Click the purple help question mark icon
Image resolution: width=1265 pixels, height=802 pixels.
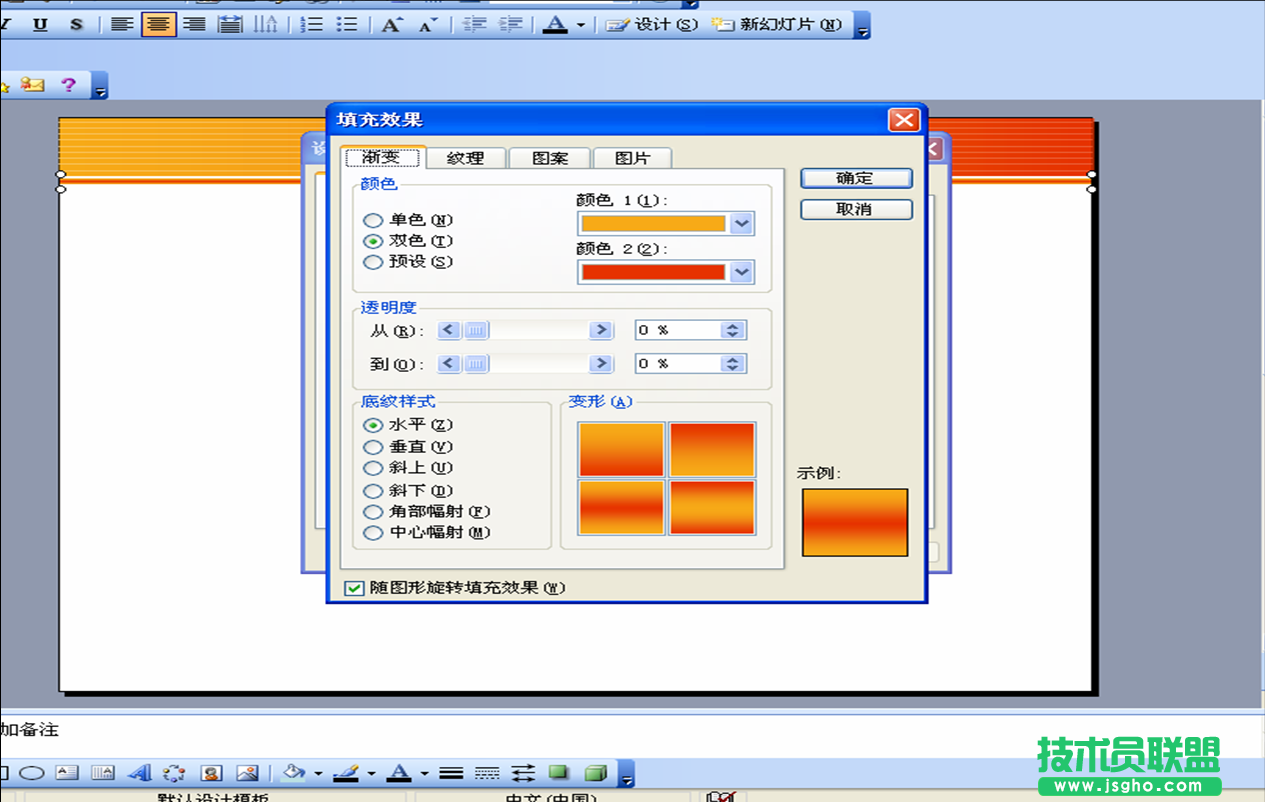68,85
